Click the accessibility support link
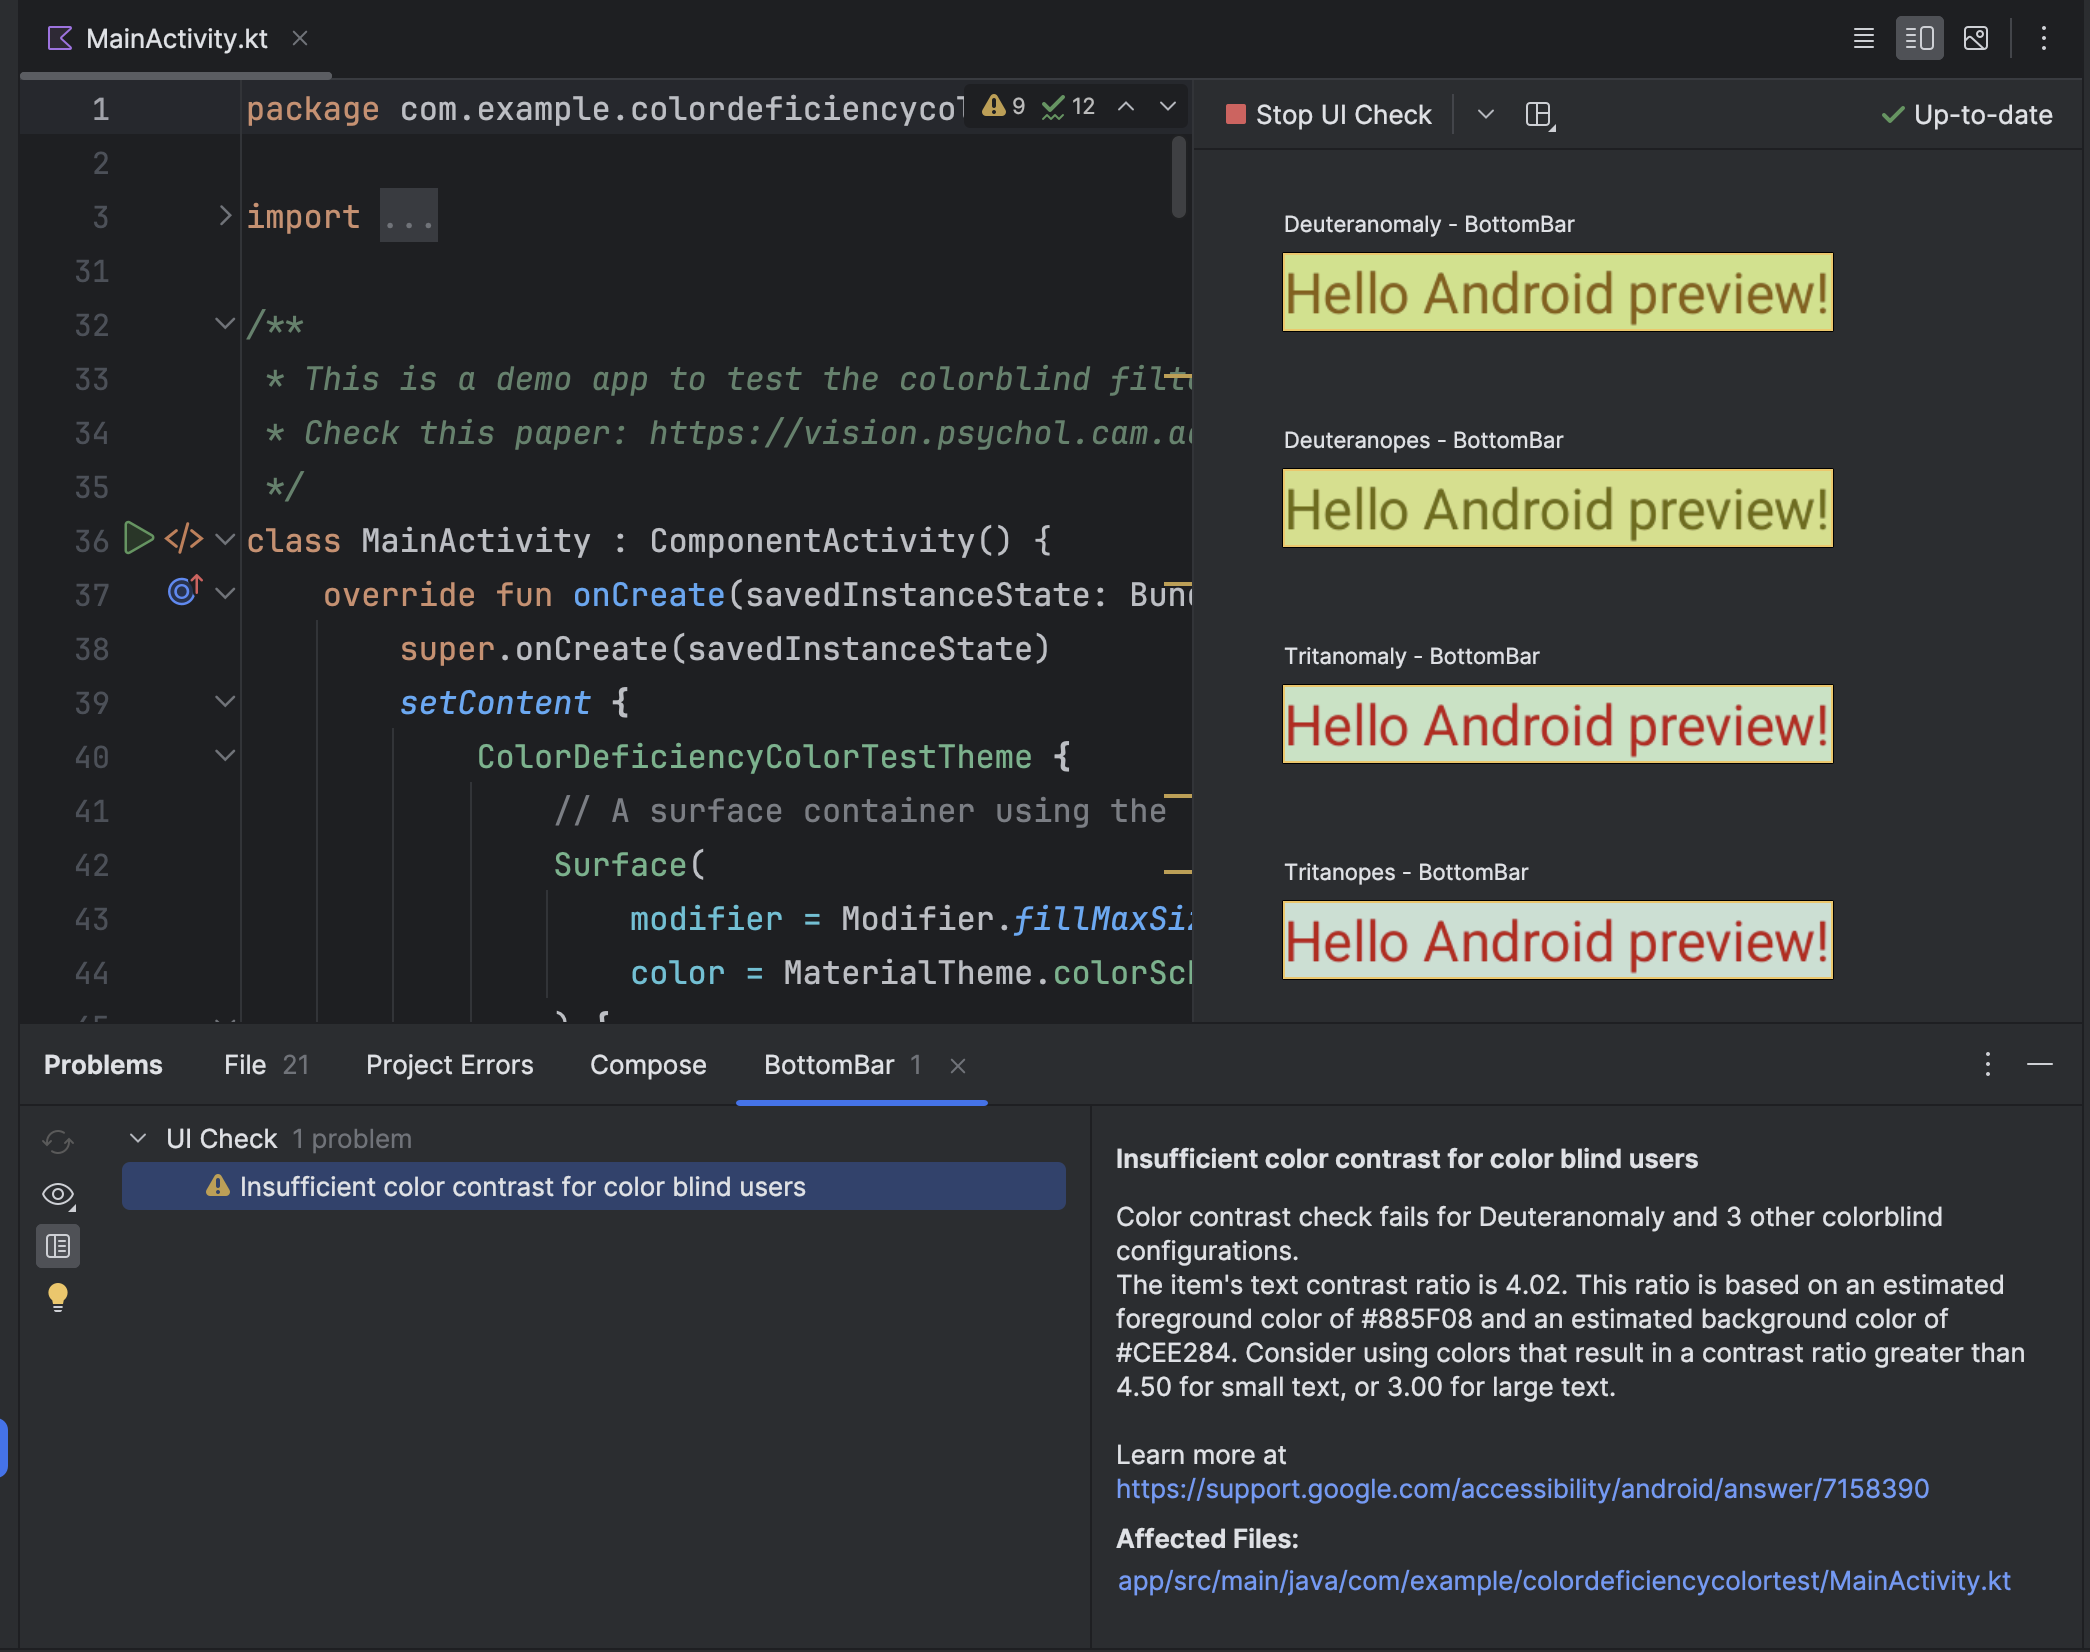Image resolution: width=2090 pixels, height=1652 pixels. (x=1523, y=1486)
